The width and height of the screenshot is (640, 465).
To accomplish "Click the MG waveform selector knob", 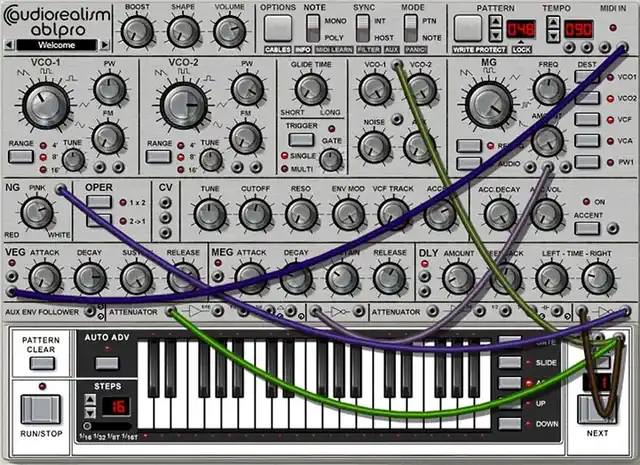I will point(489,105).
